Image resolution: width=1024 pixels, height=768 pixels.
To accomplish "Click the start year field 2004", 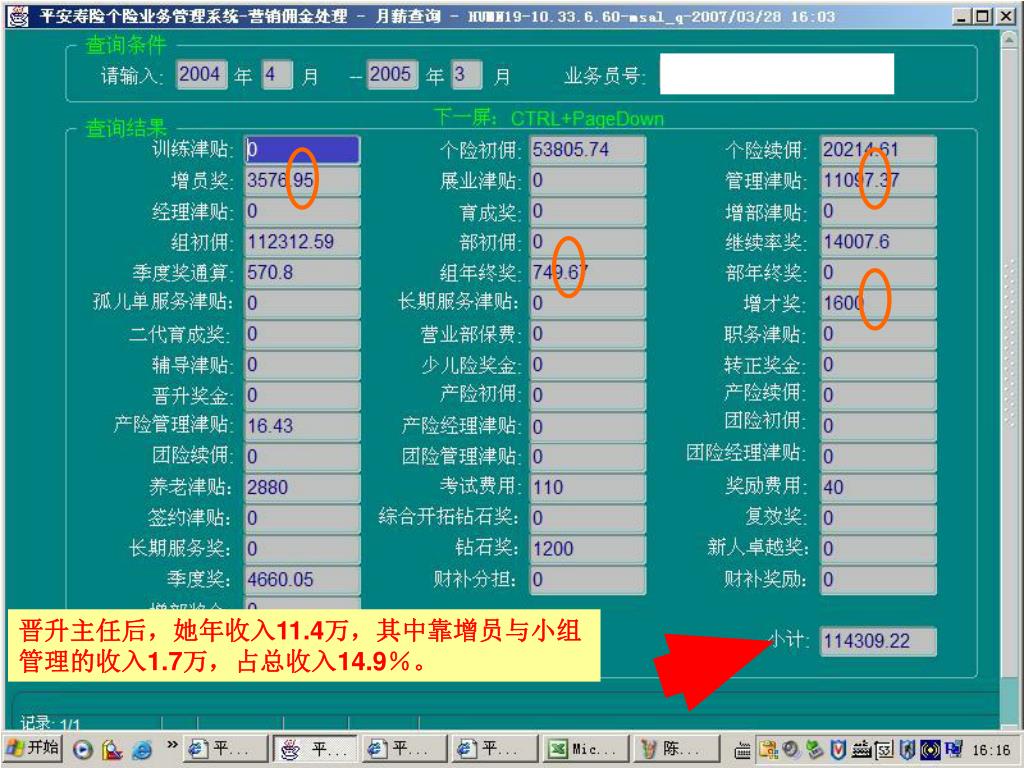I will (x=201, y=74).
